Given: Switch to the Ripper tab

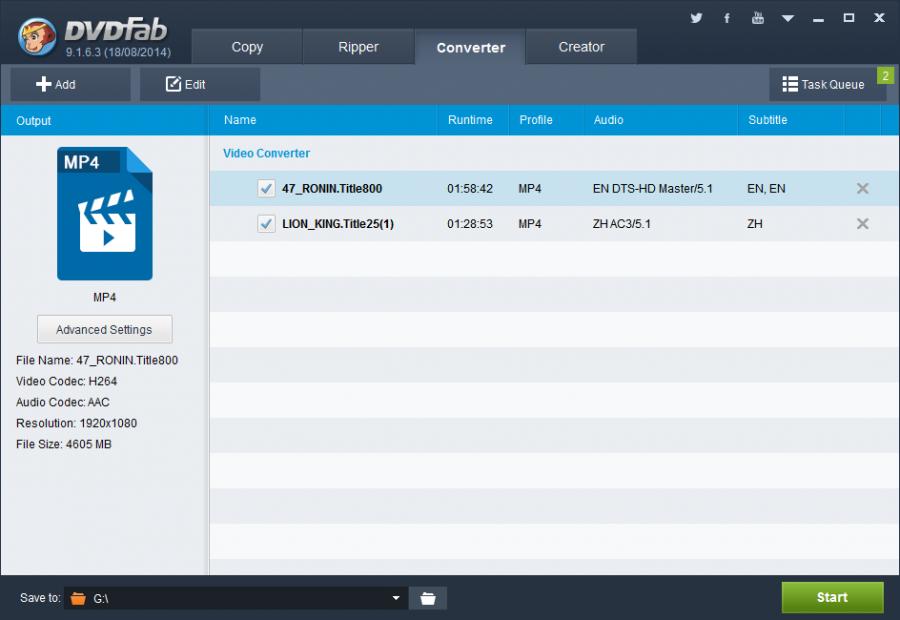Looking at the screenshot, I should tap(358, 47).
